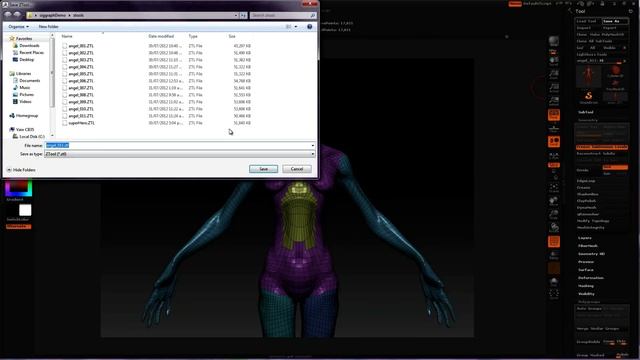Open the File name dropdown arrow
Viewport: 640px width, 360px height.
(x=313, y=145)
